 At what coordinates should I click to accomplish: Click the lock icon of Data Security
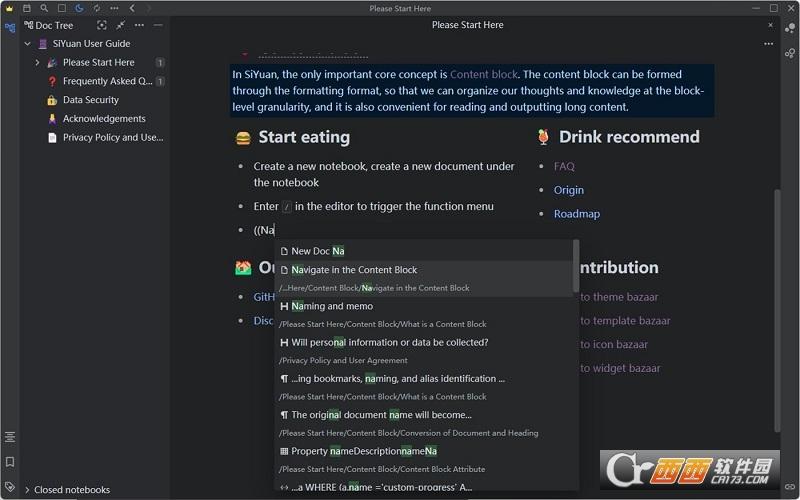(52, 100)
